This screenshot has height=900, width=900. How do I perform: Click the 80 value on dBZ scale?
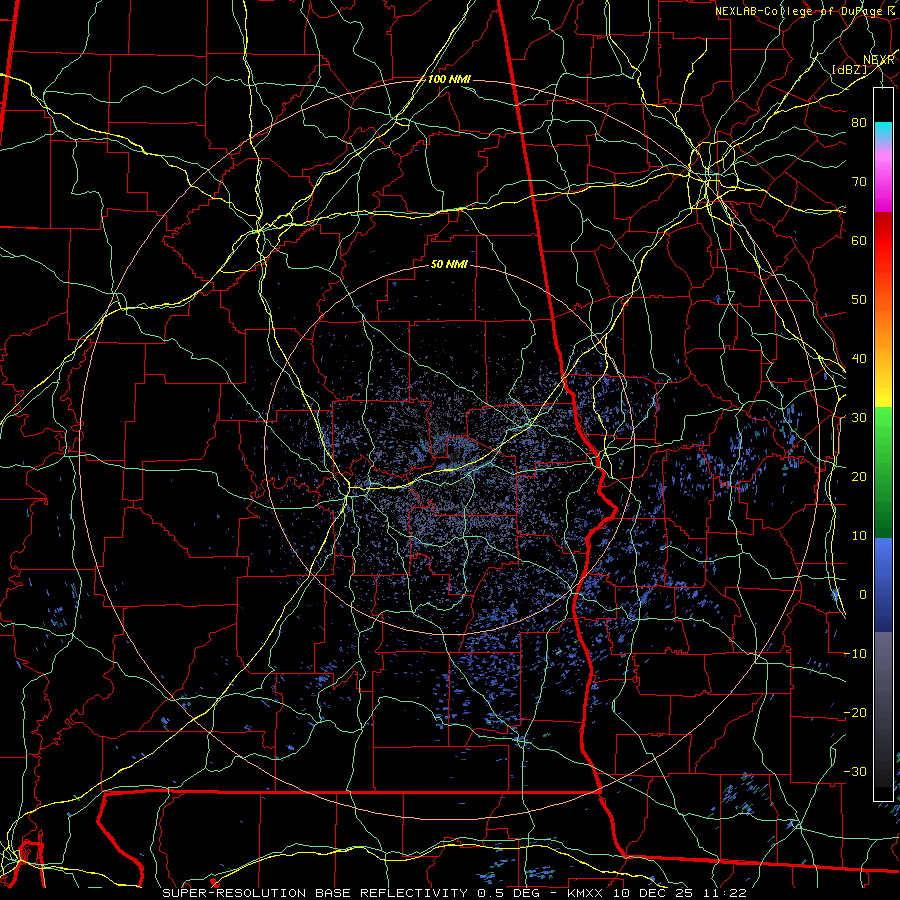[859, 122]
